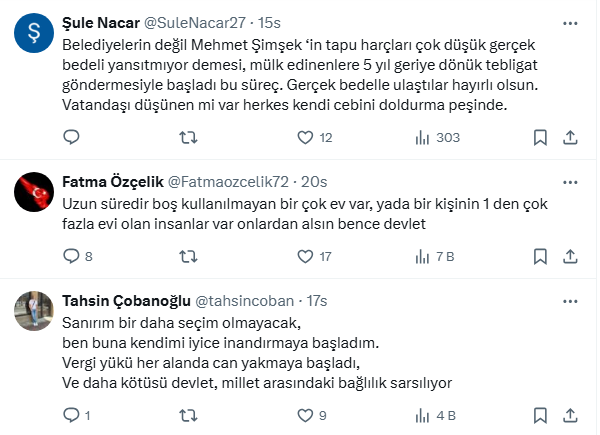Open more options on Tahsin Çobanoğlu's tweet
The height and width of the screenshot is (435, 600).
pos(570,300)
